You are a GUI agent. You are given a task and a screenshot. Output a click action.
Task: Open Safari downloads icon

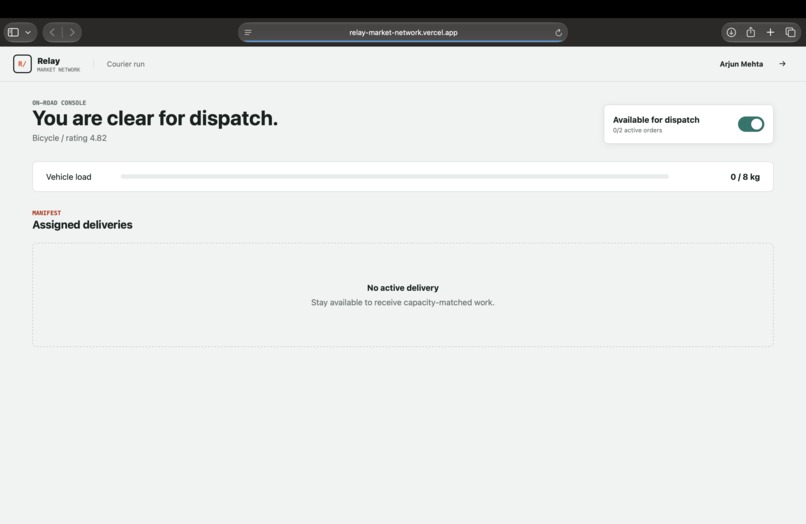coord(731,32)
